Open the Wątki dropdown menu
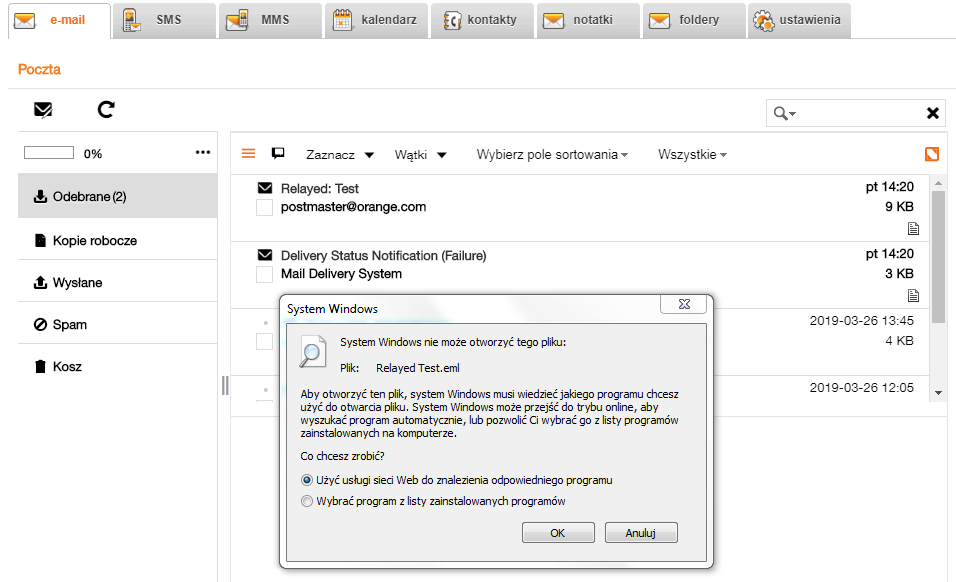This screenshot has width=956, height=582. tap(420, 155)
